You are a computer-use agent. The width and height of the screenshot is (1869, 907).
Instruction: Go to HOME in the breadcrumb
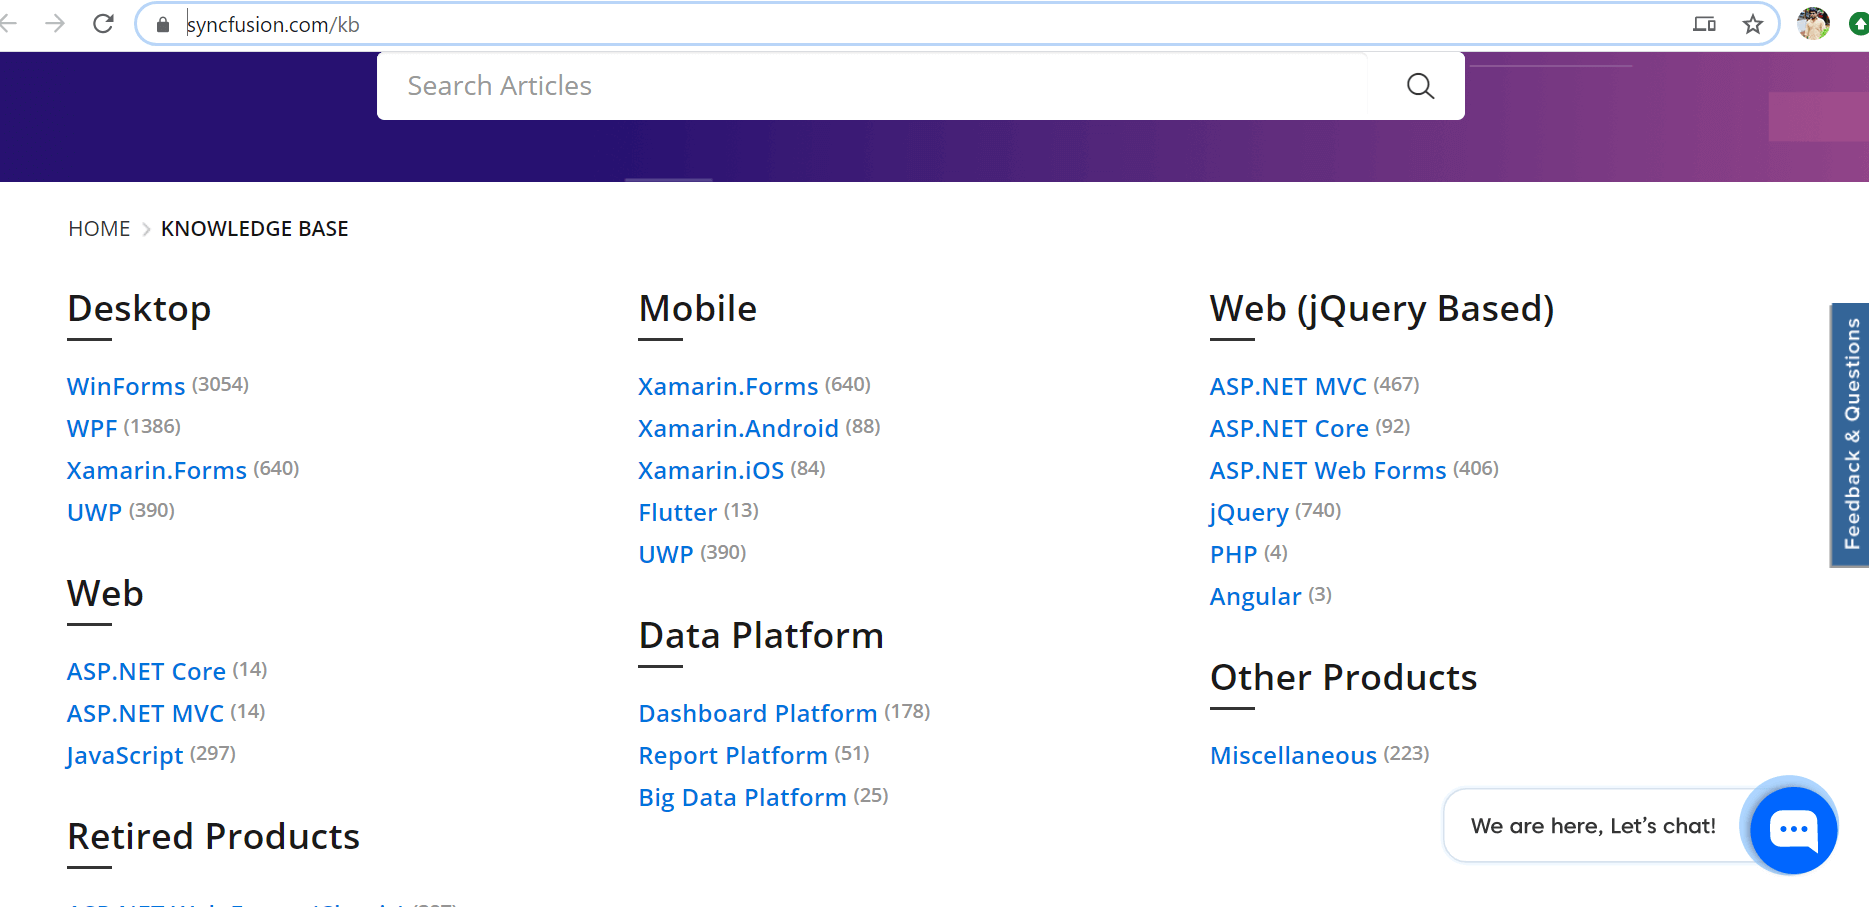(99, 229)
